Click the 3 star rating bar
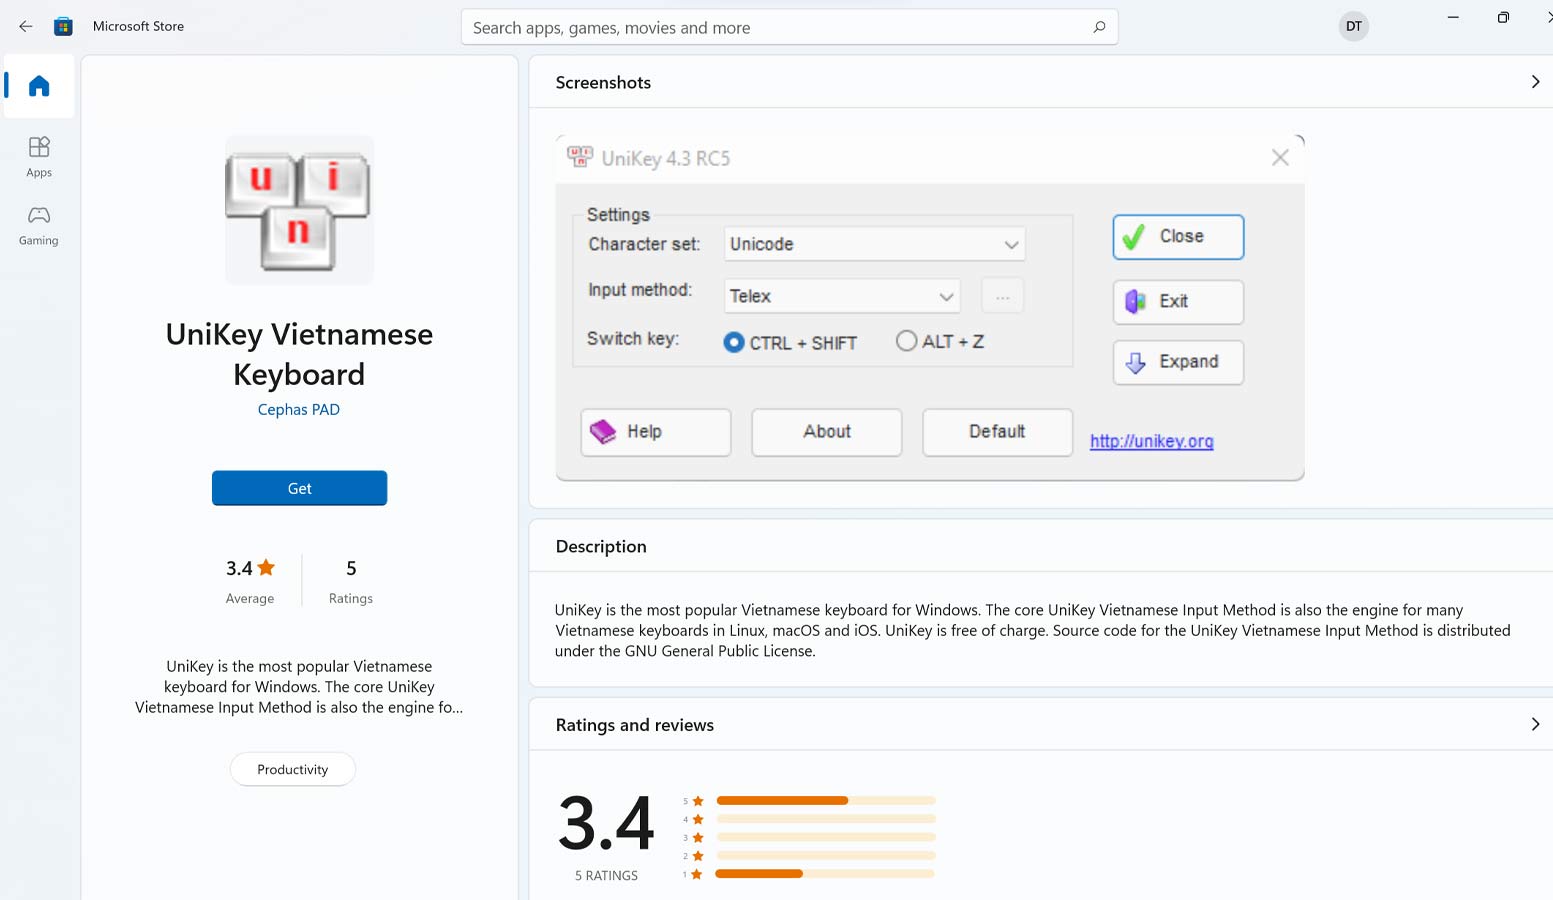Screen dimensions: 1553x900 point(826,836)
